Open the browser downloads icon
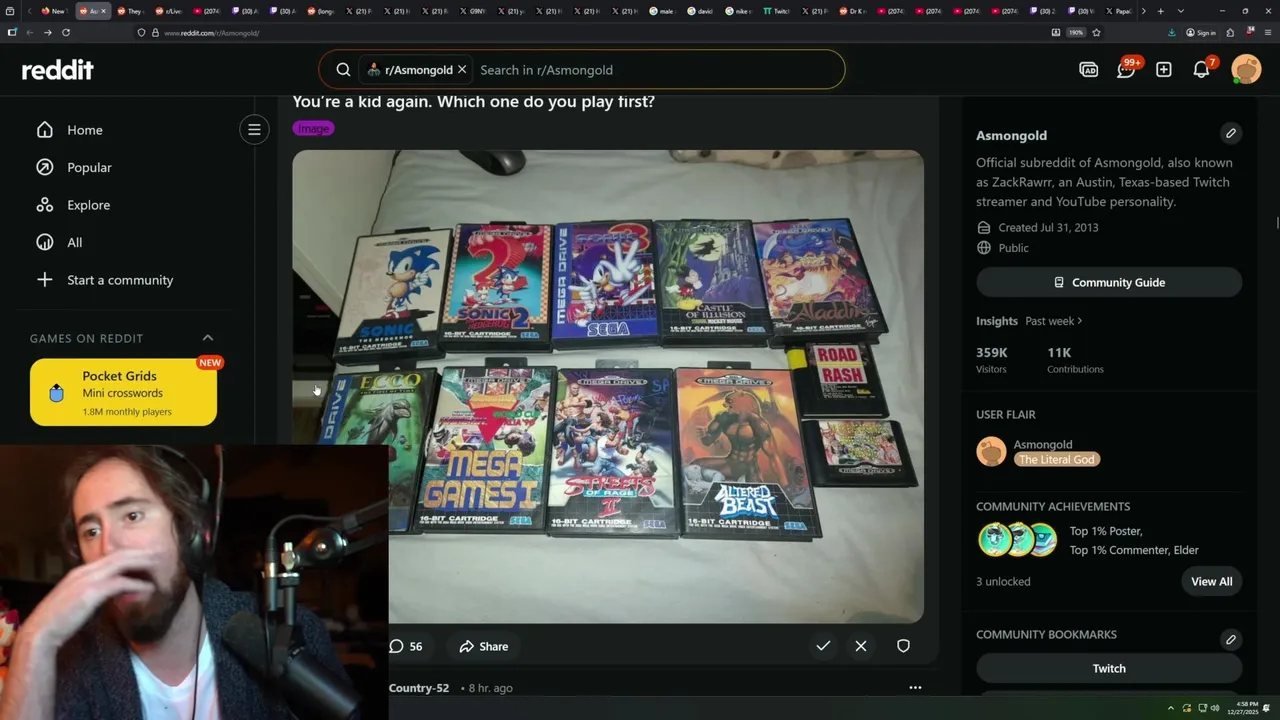The width and height of the screenshot is (1280, 720). click(1172, 32)
